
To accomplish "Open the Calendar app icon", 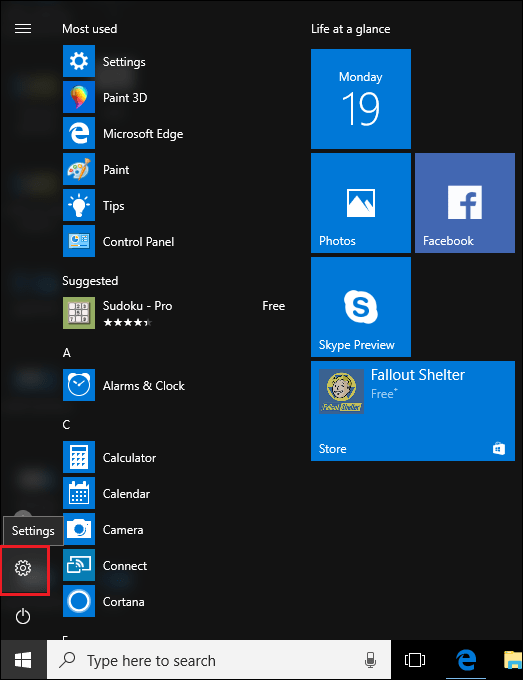I will point(79,493).
